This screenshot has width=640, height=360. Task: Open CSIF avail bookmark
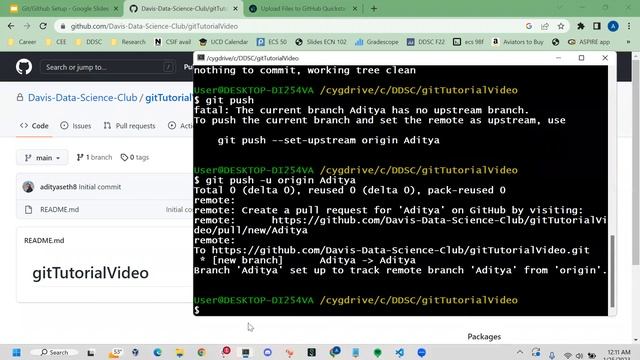click(173, 42)
